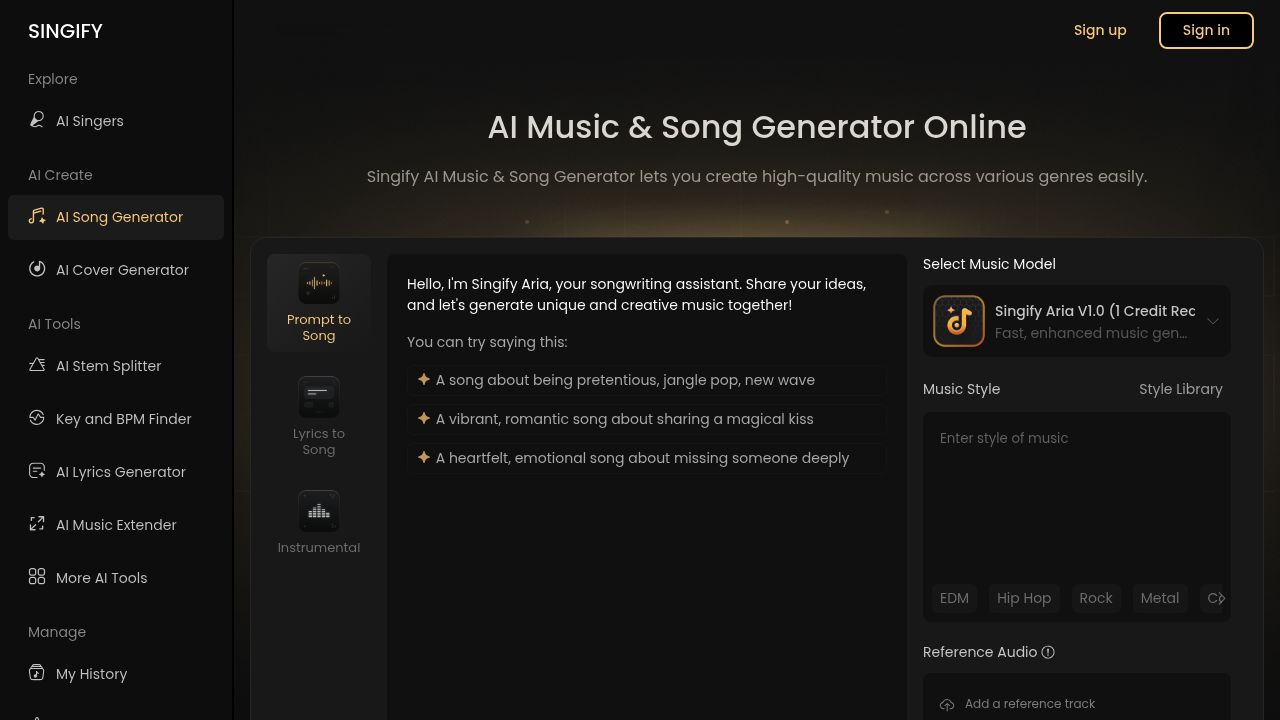The height and width of the screenshot is (720, 1280).
Task: Click the upload cloud icon for reference track
Action: [947, 705]
